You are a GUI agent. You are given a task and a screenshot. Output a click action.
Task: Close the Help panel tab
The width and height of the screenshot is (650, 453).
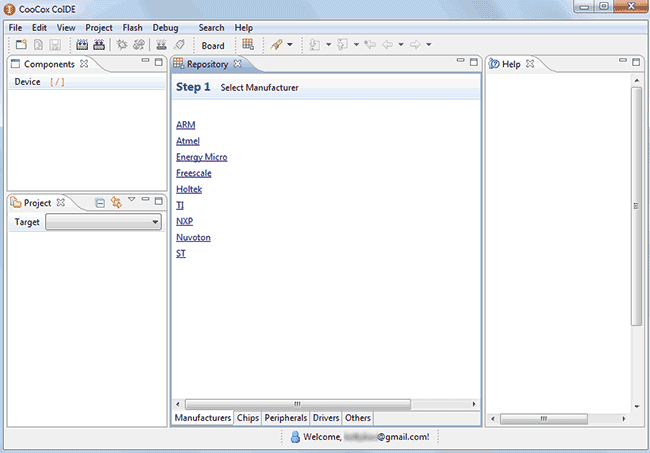click(x=530, y=64)
